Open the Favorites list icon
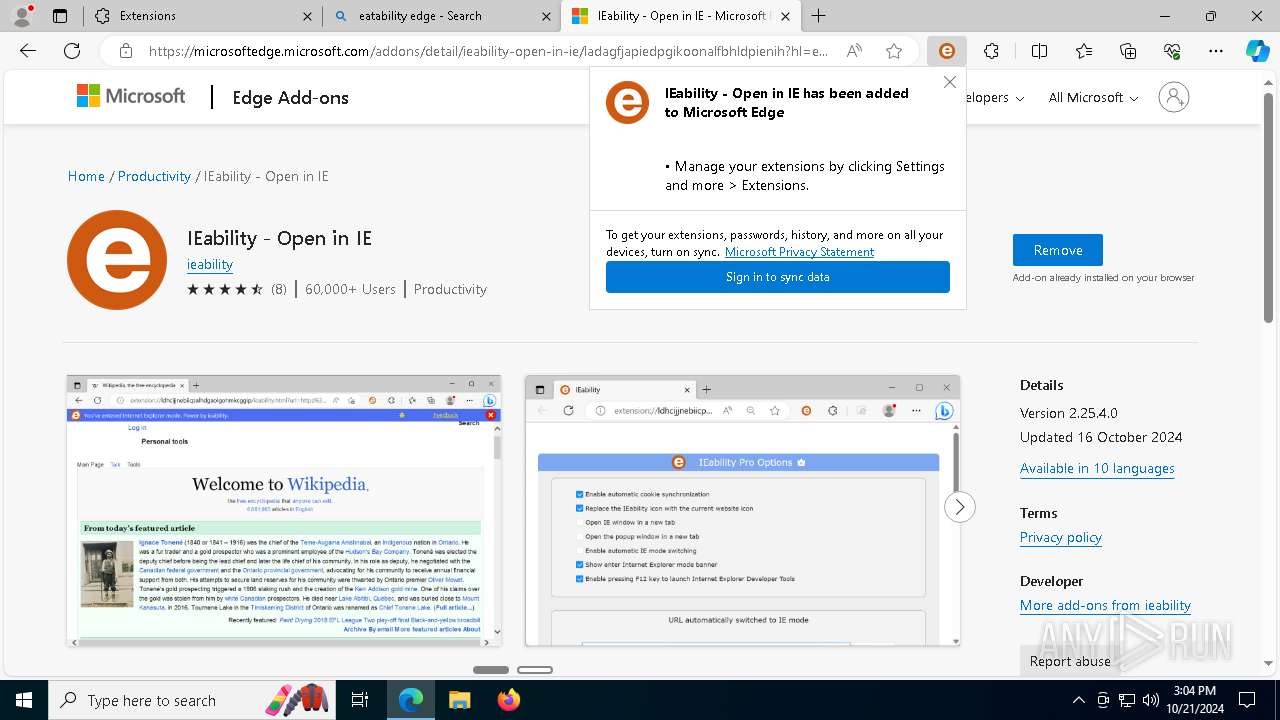The image size is (1280, 720). 1084,51
